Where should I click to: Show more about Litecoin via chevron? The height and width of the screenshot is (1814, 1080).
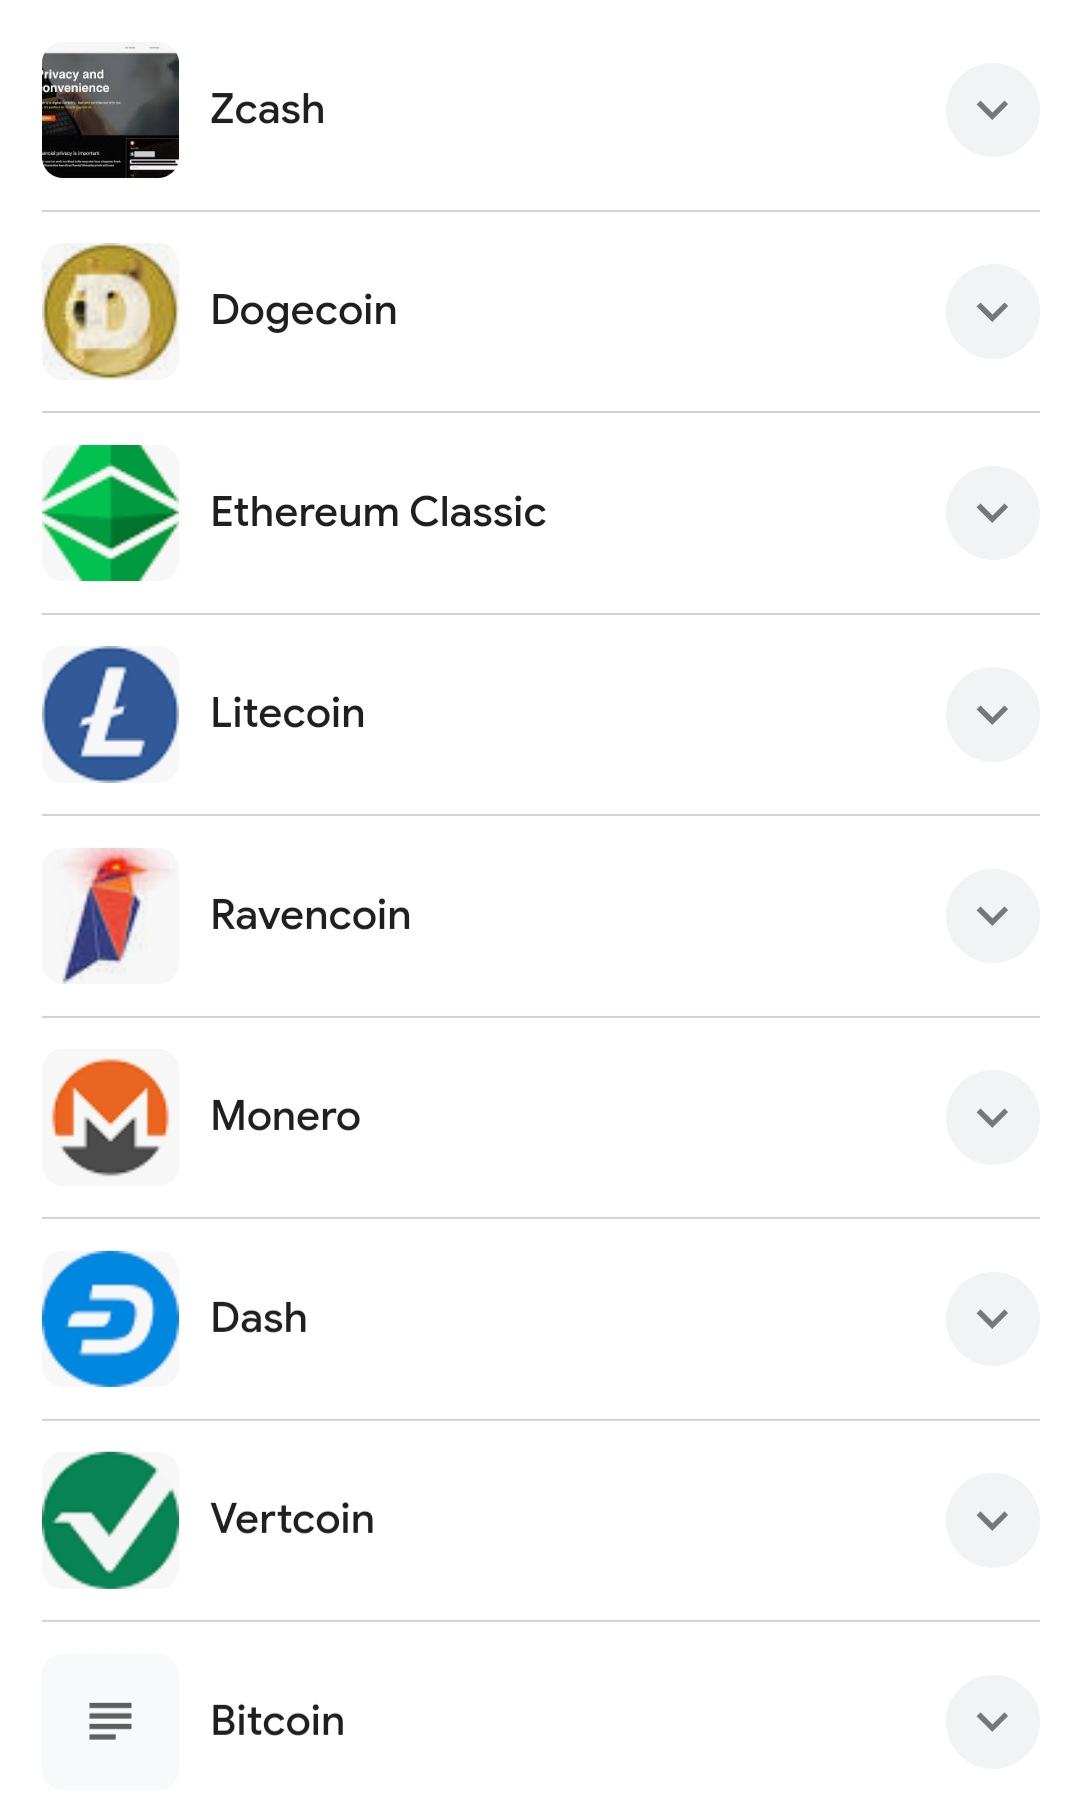pyautogui.click(x=992, y=714)
